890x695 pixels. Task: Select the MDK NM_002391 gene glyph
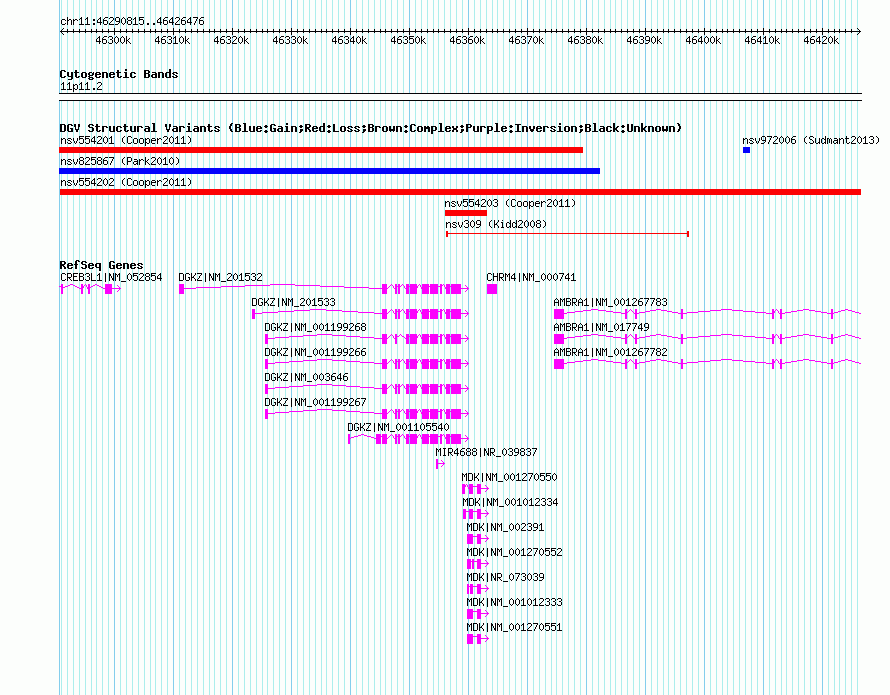point(478,539)
